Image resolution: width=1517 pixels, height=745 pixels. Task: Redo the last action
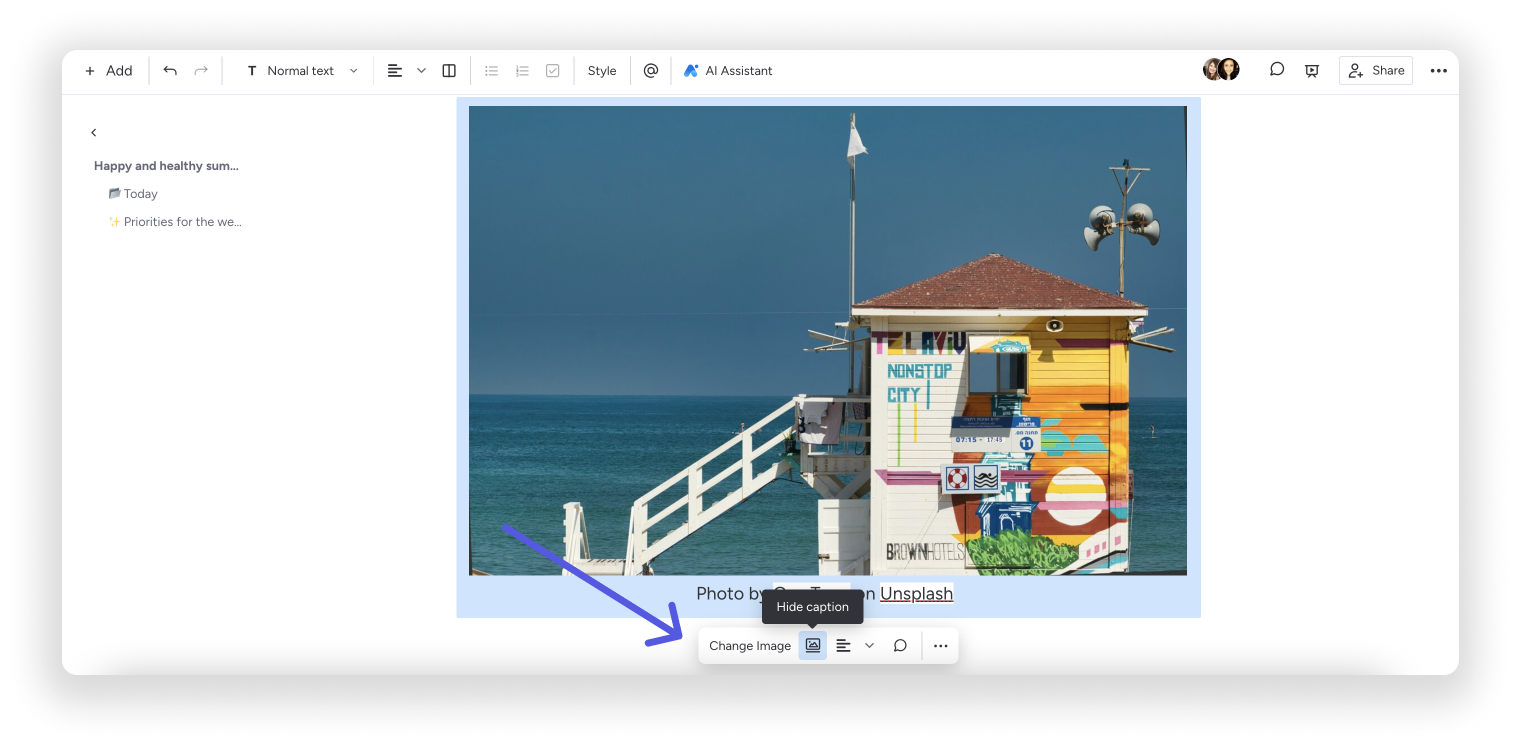pyautogui.click(x=201, y=71)
